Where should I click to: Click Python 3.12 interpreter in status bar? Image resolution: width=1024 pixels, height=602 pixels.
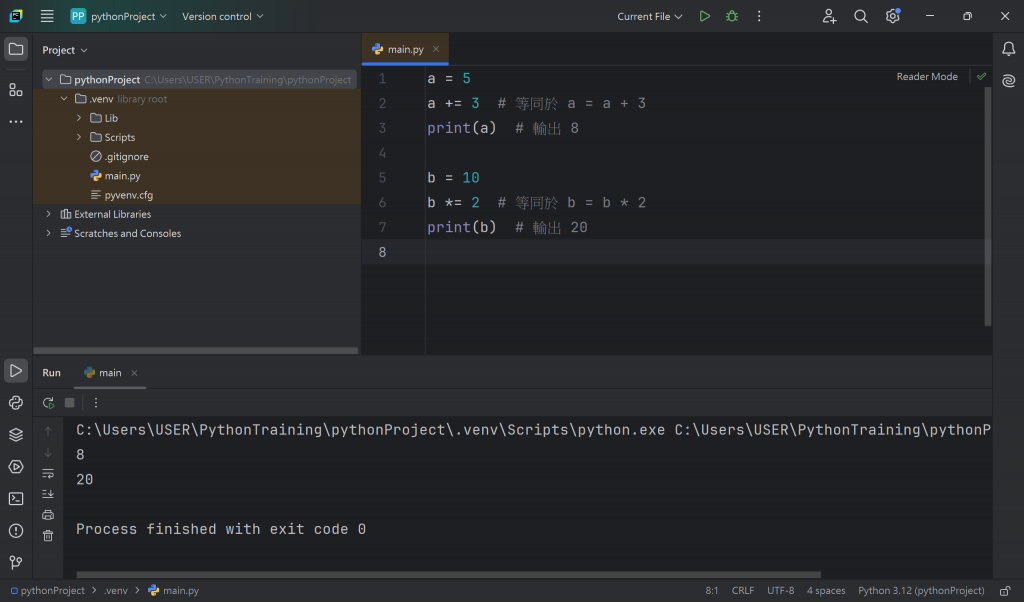pyautogui.click(x=921, y=591)
